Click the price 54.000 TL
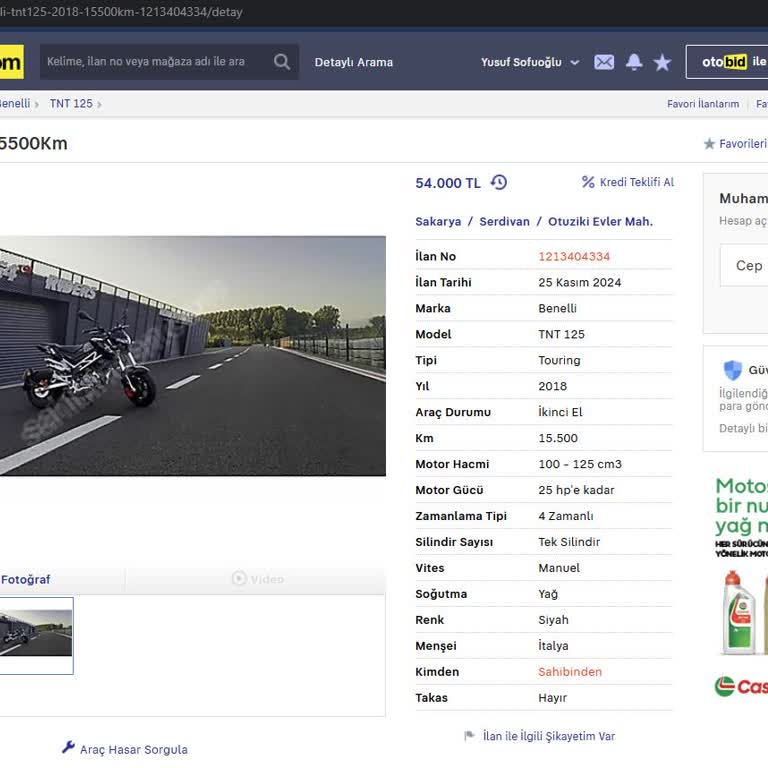Screen dimensions: 768x768 [x=448, y=183]
